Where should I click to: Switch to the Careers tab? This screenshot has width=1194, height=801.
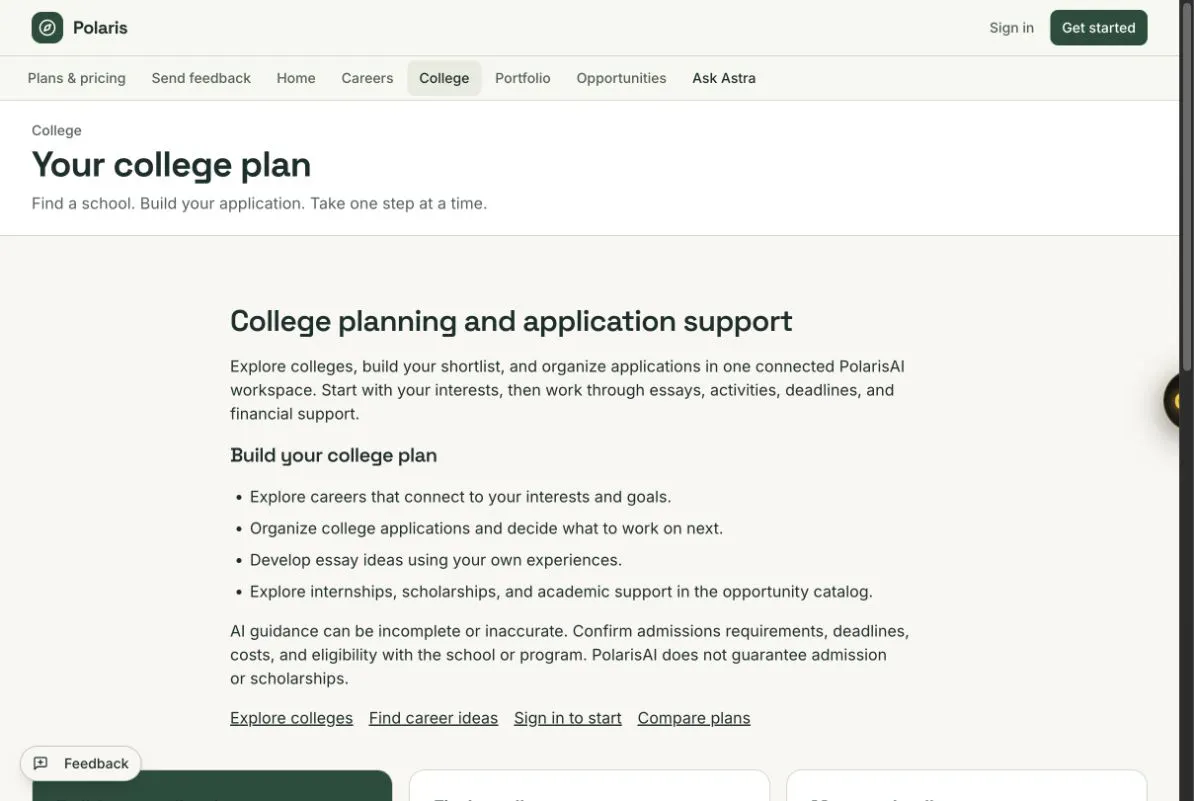(367, 78)
